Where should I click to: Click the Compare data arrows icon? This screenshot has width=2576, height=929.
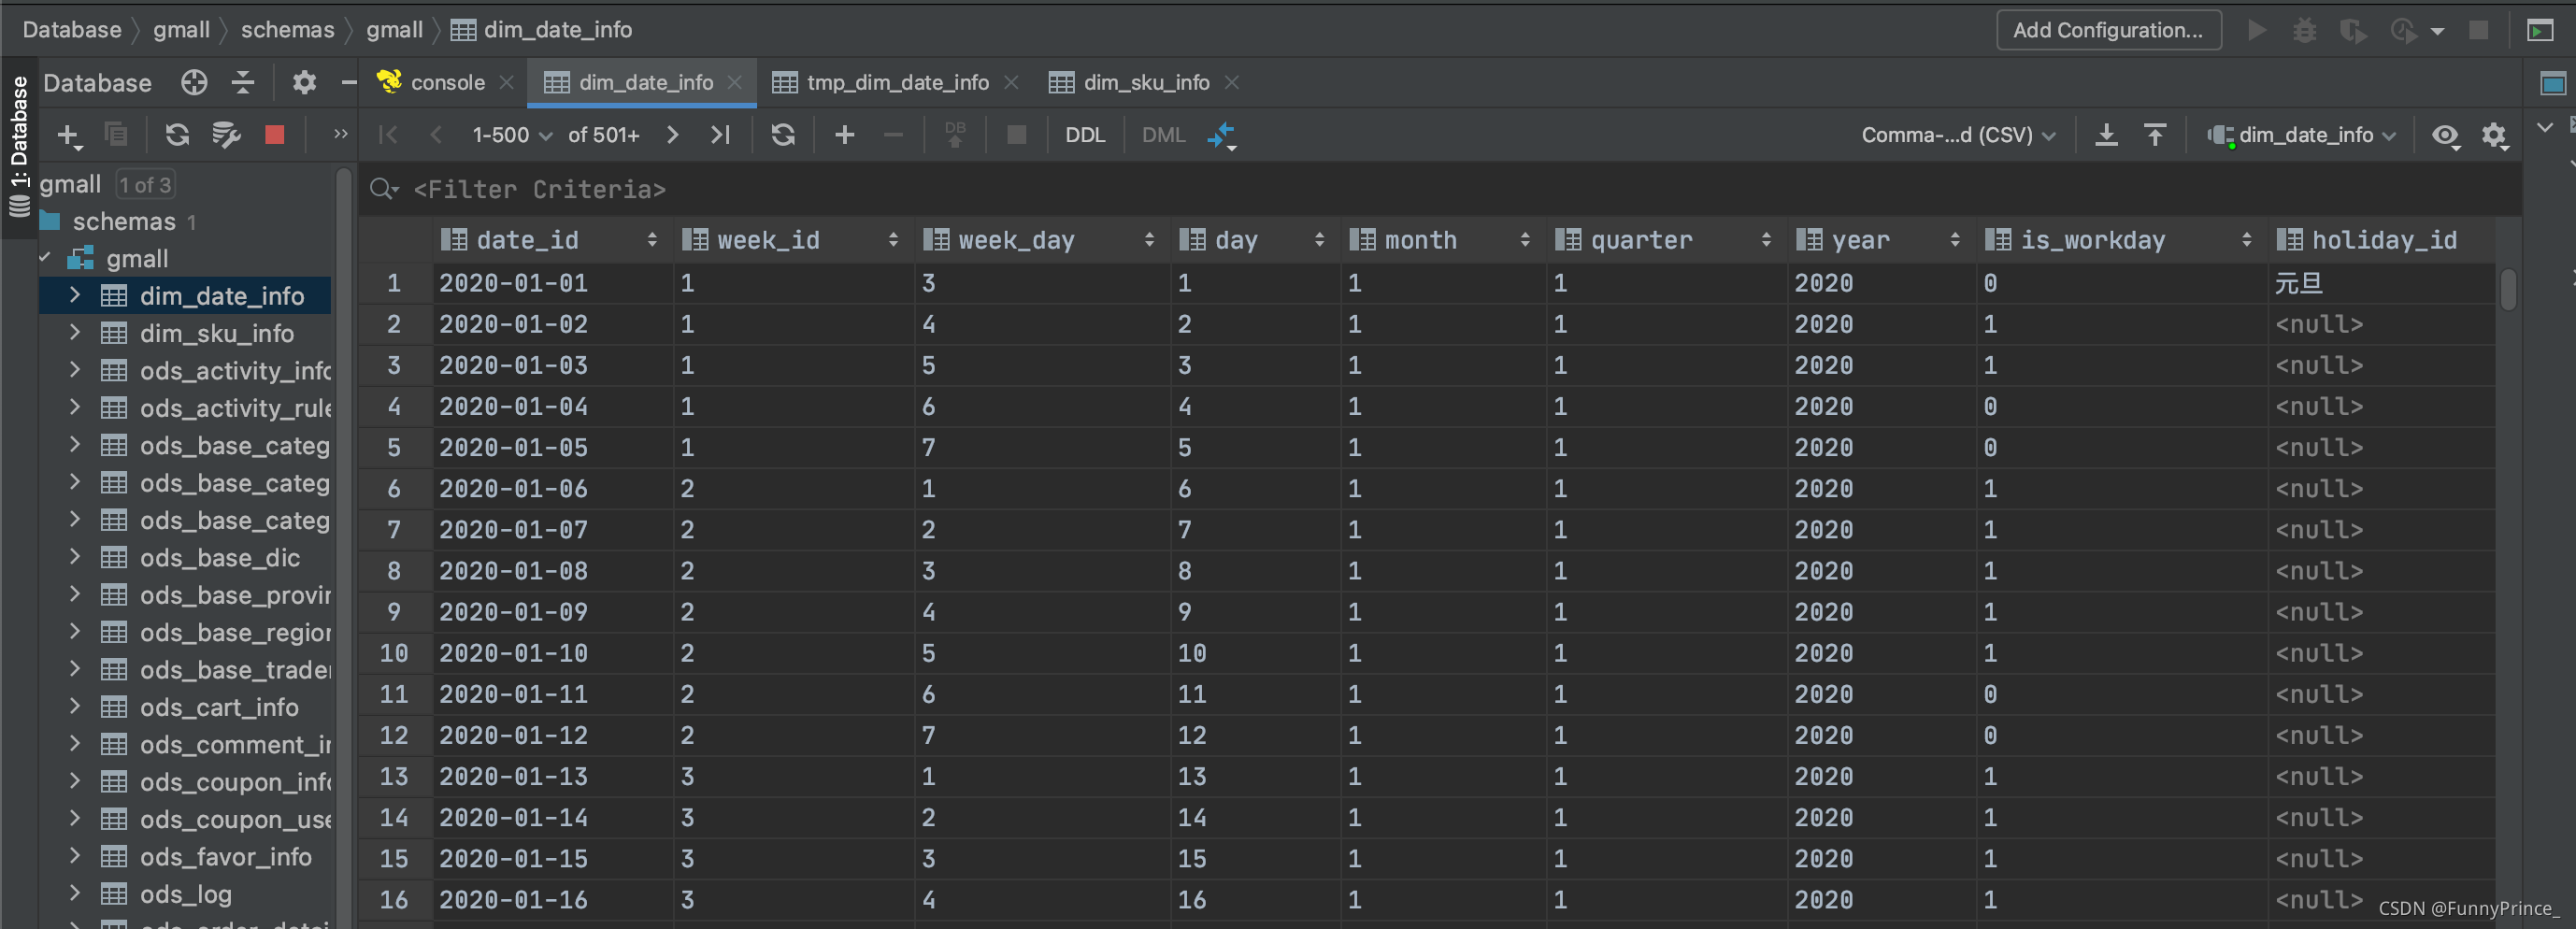pyautogui.click(x=1222, y=135)
